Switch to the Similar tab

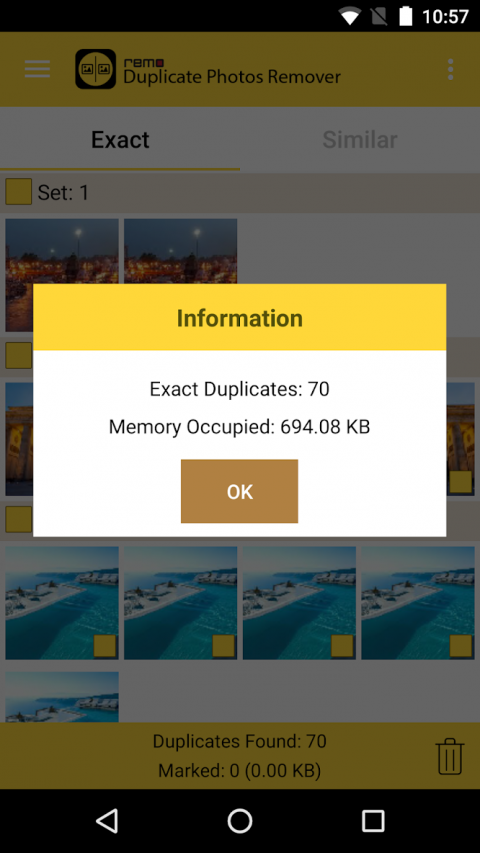point(360,140)
